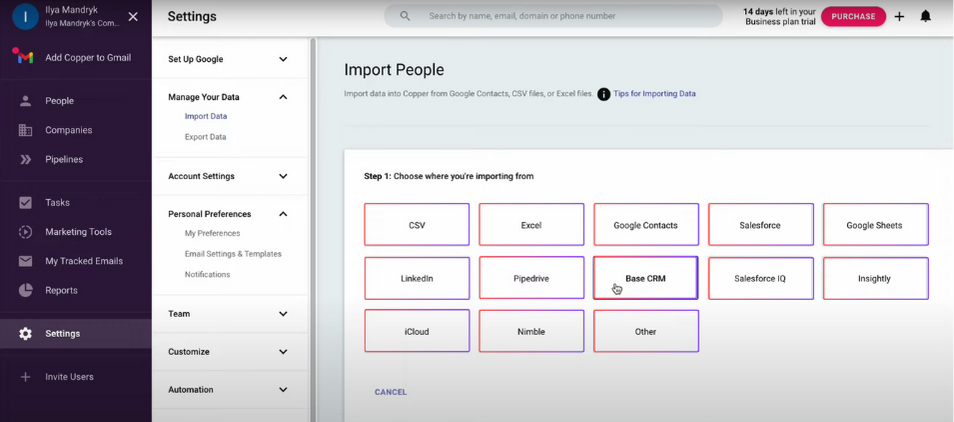
Task: Open Export Data settings page
Action: [206, 137]
